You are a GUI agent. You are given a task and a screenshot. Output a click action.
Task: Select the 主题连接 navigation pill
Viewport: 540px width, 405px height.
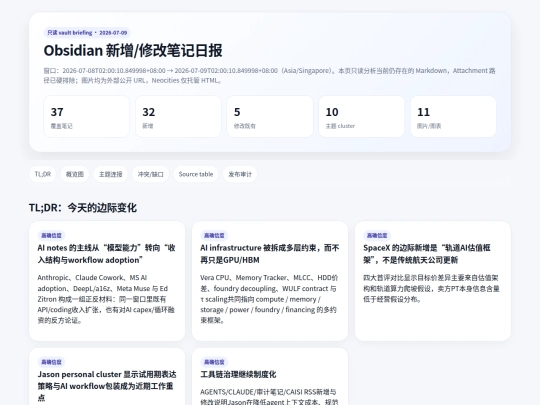pyautogui.click(x=111, y=174)
